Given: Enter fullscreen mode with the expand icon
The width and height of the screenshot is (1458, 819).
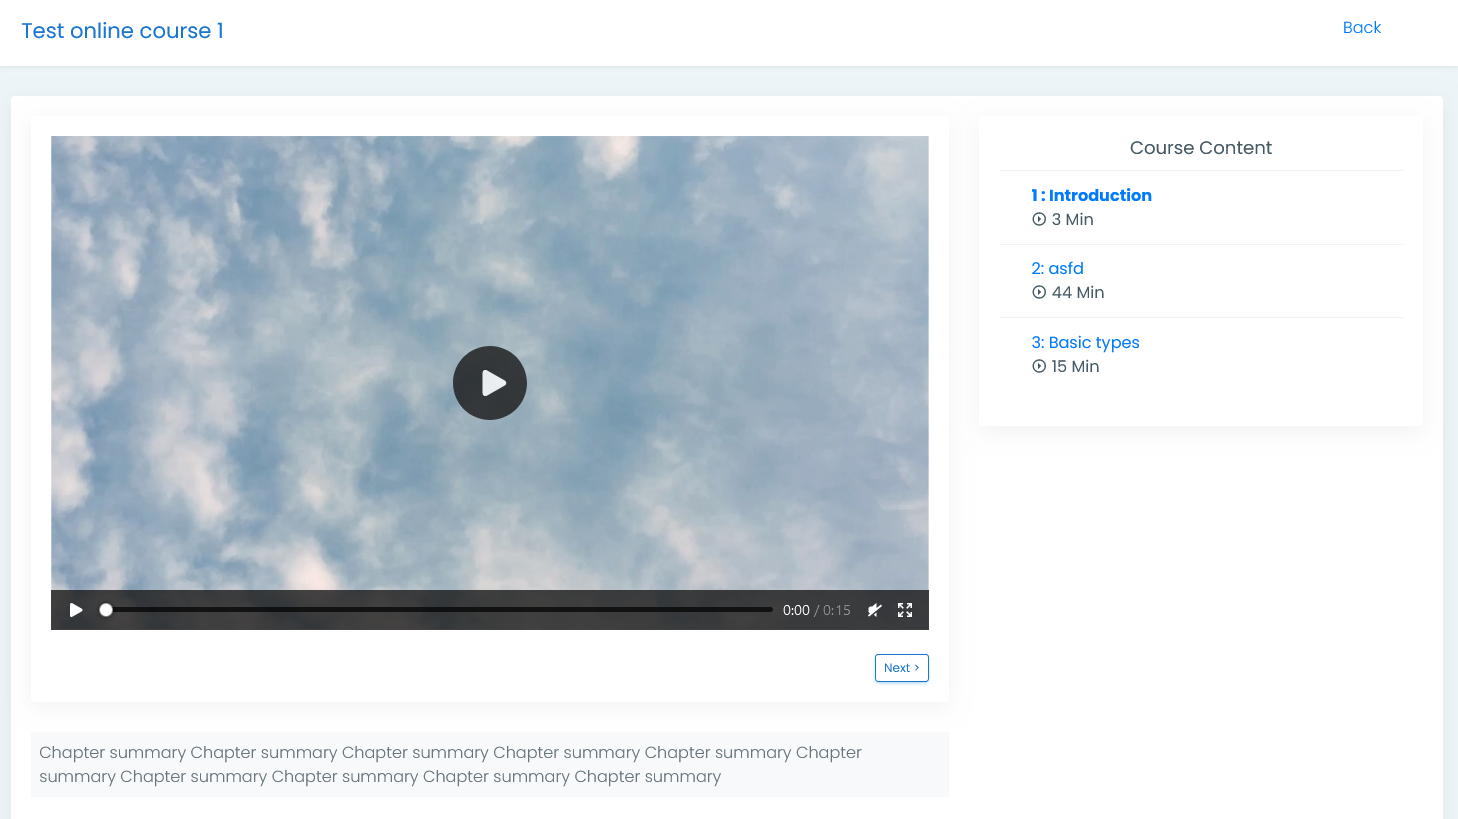Looking at the screenshot, I should (x=905, y=610).
